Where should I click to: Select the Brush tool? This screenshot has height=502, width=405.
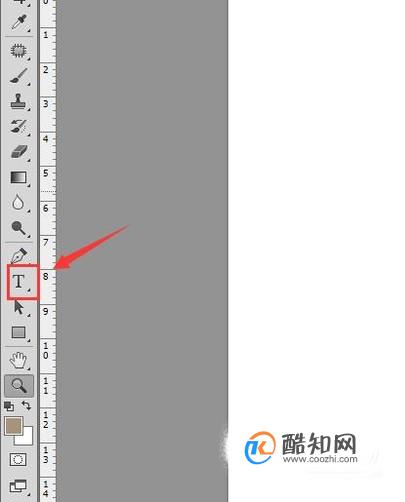[x=19, y=76]
